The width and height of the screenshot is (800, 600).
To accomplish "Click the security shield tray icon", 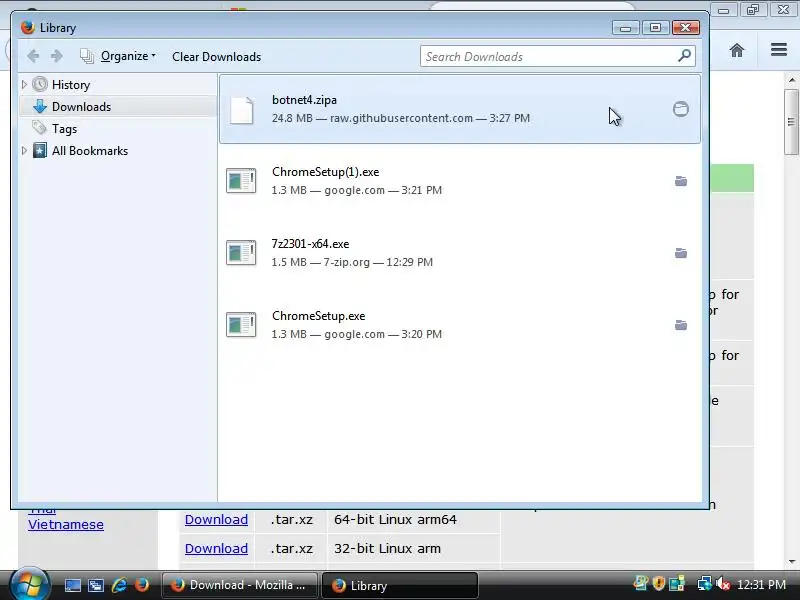I will click(659, 583).
